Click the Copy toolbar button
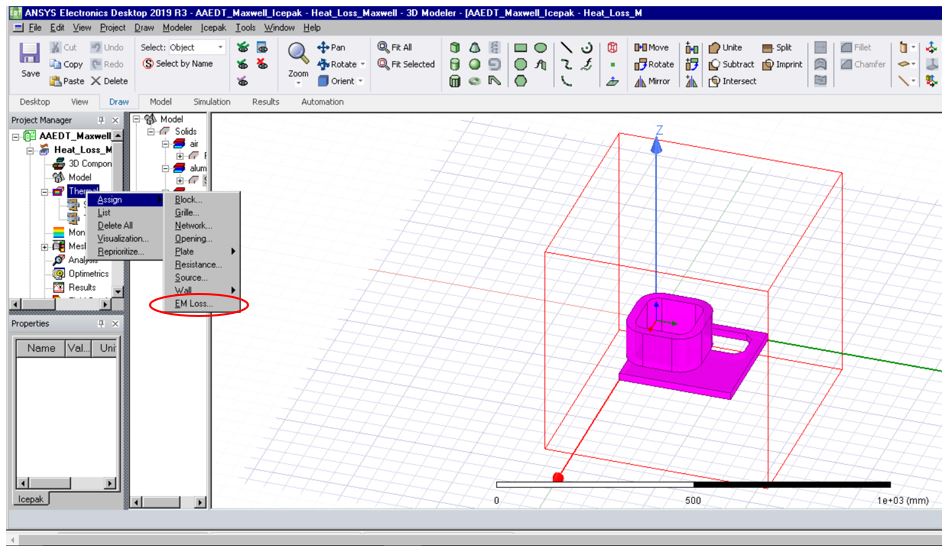950x553 pixels. tap(66, 64)
